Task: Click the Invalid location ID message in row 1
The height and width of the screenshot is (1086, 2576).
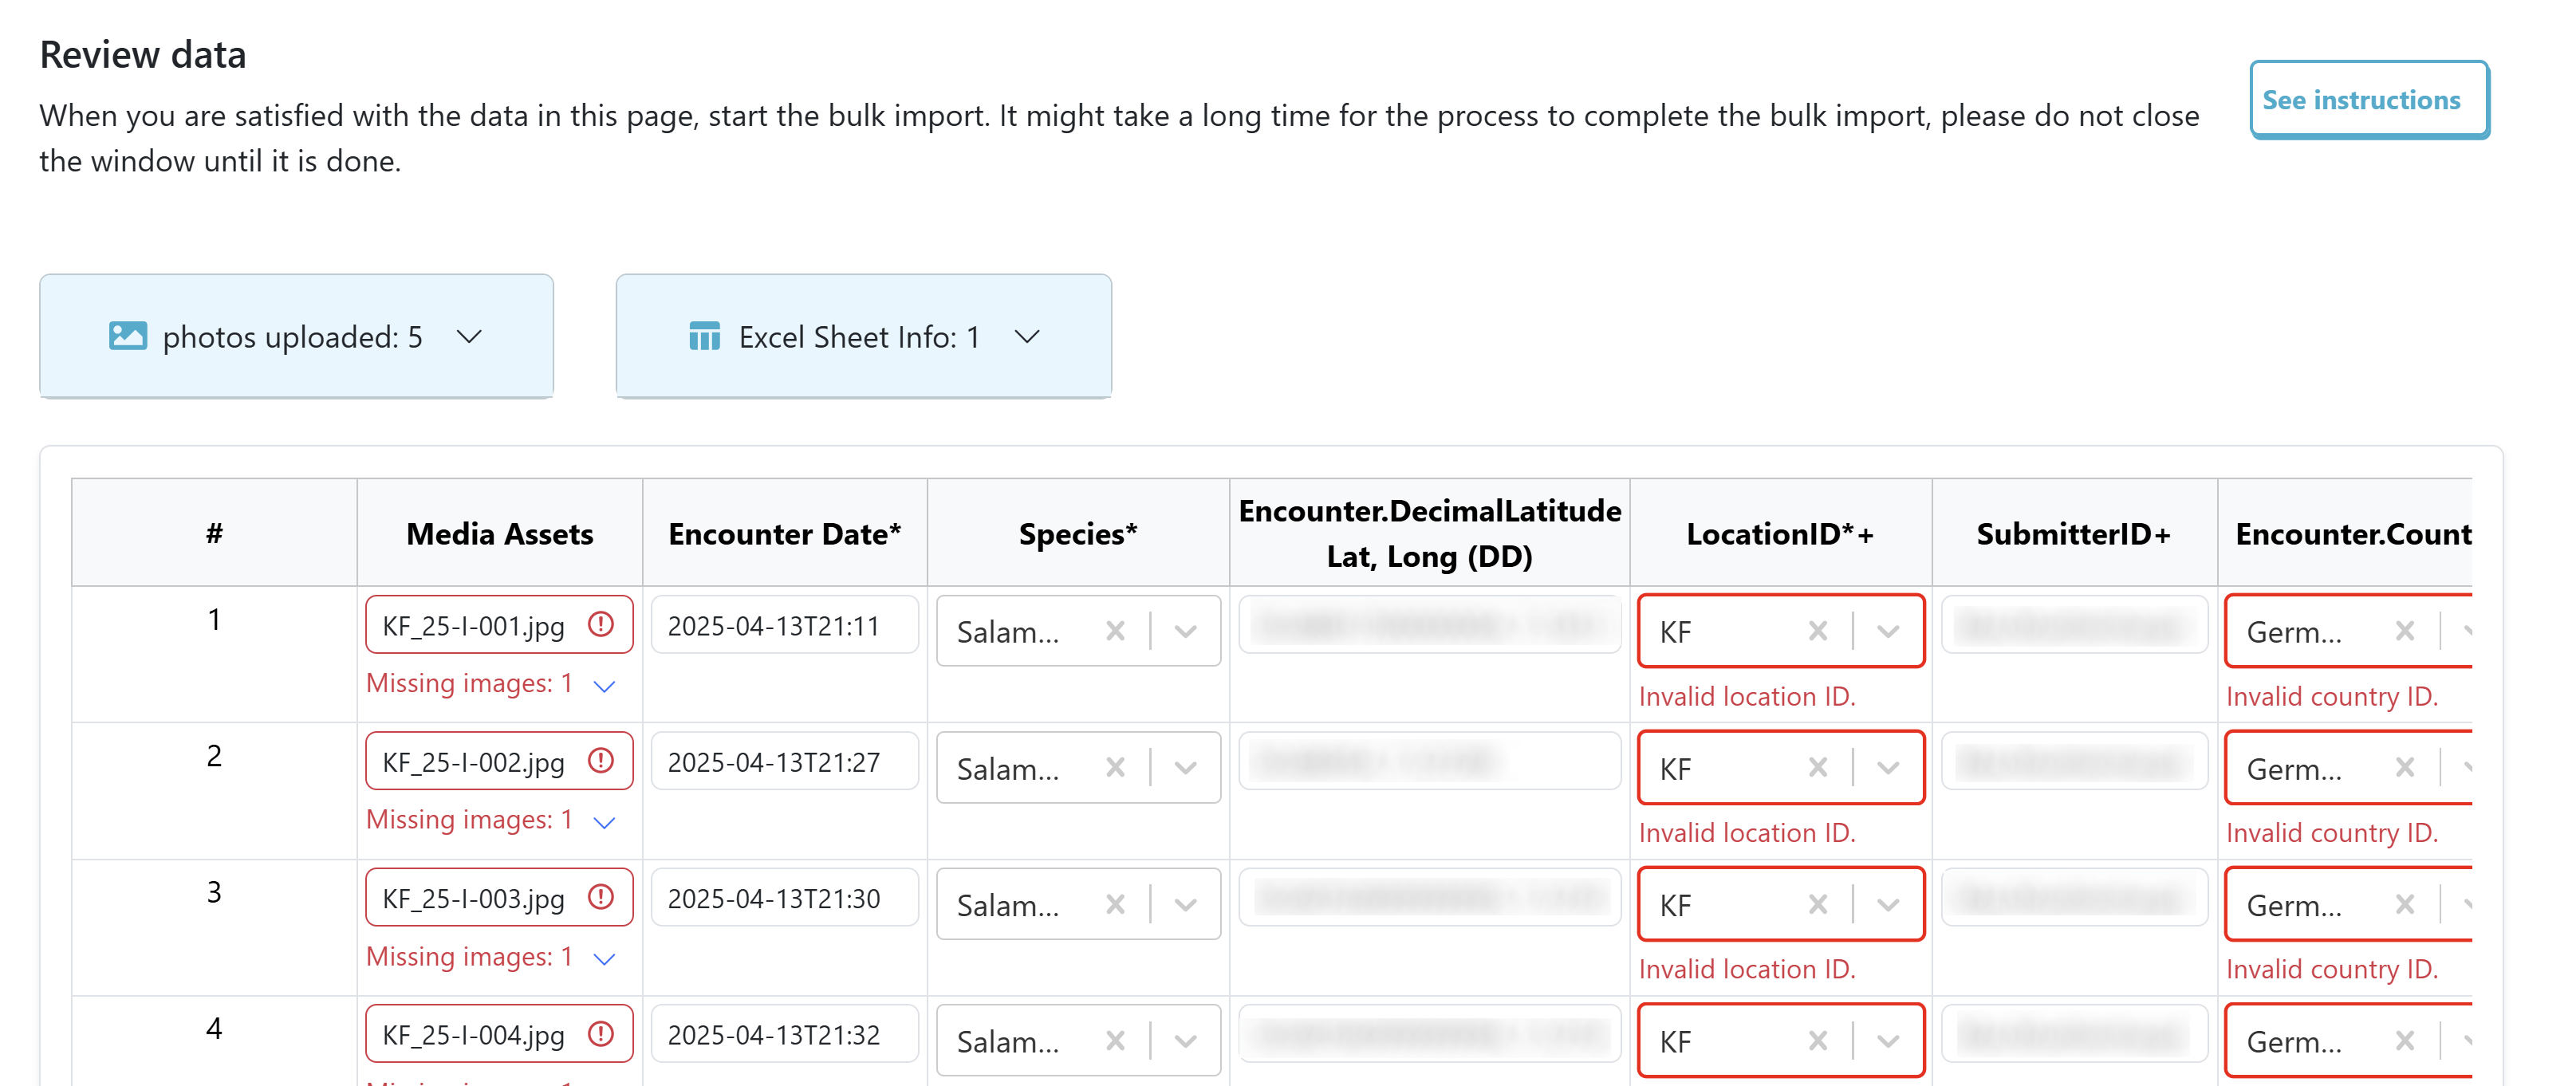Action: [x=1746, y=696]
